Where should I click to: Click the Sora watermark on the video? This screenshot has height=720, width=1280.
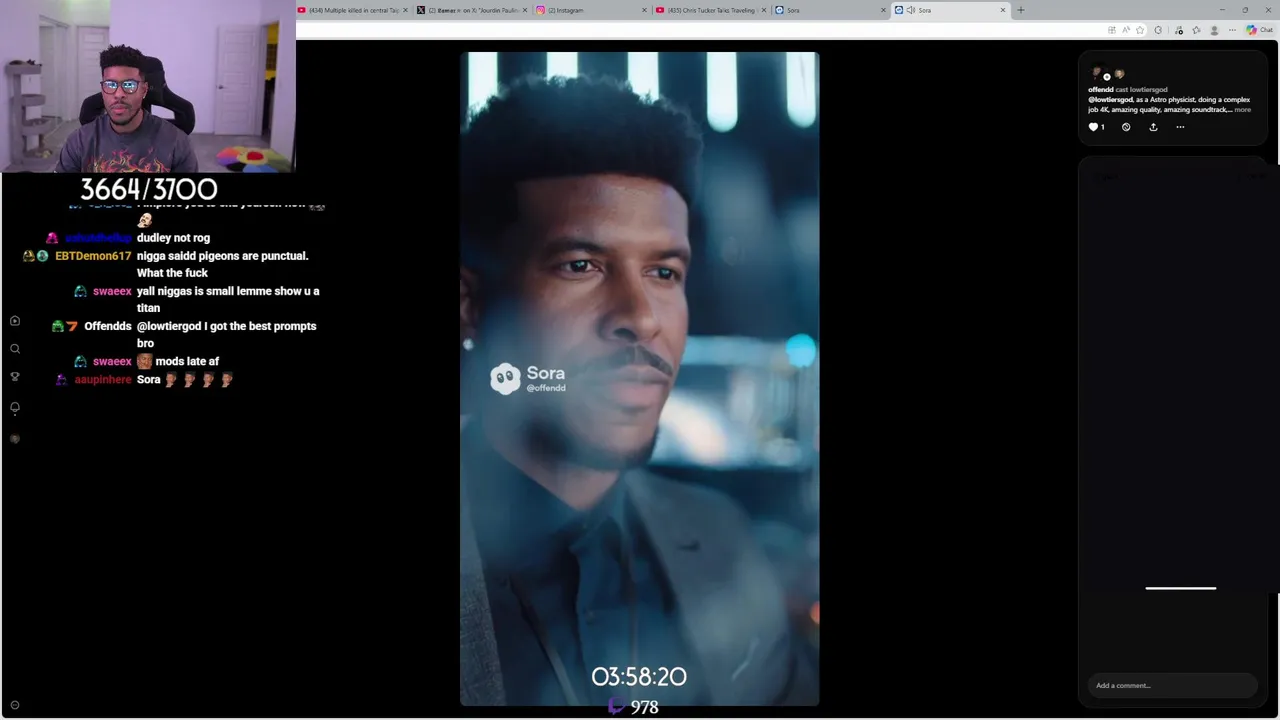(528, 378)
